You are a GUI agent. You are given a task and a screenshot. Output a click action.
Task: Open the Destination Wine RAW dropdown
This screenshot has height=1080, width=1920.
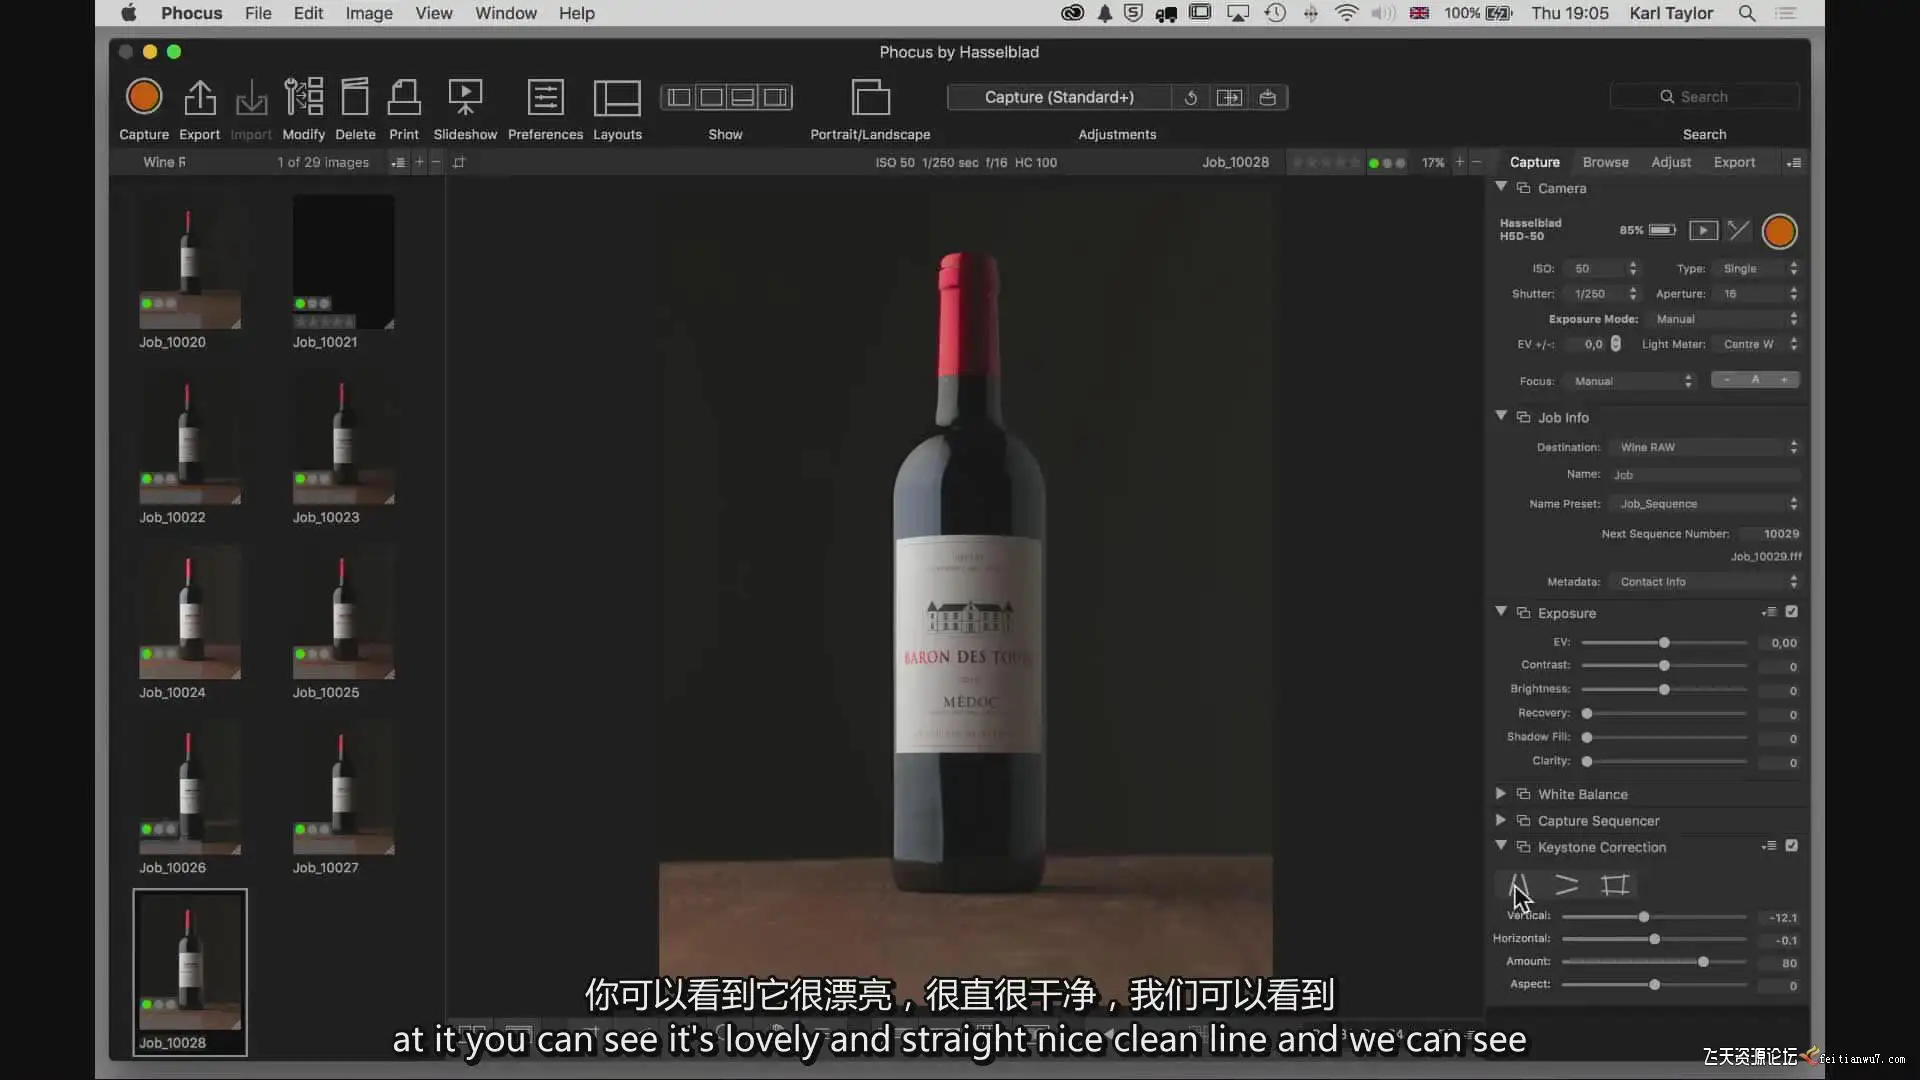[1706, 447]
